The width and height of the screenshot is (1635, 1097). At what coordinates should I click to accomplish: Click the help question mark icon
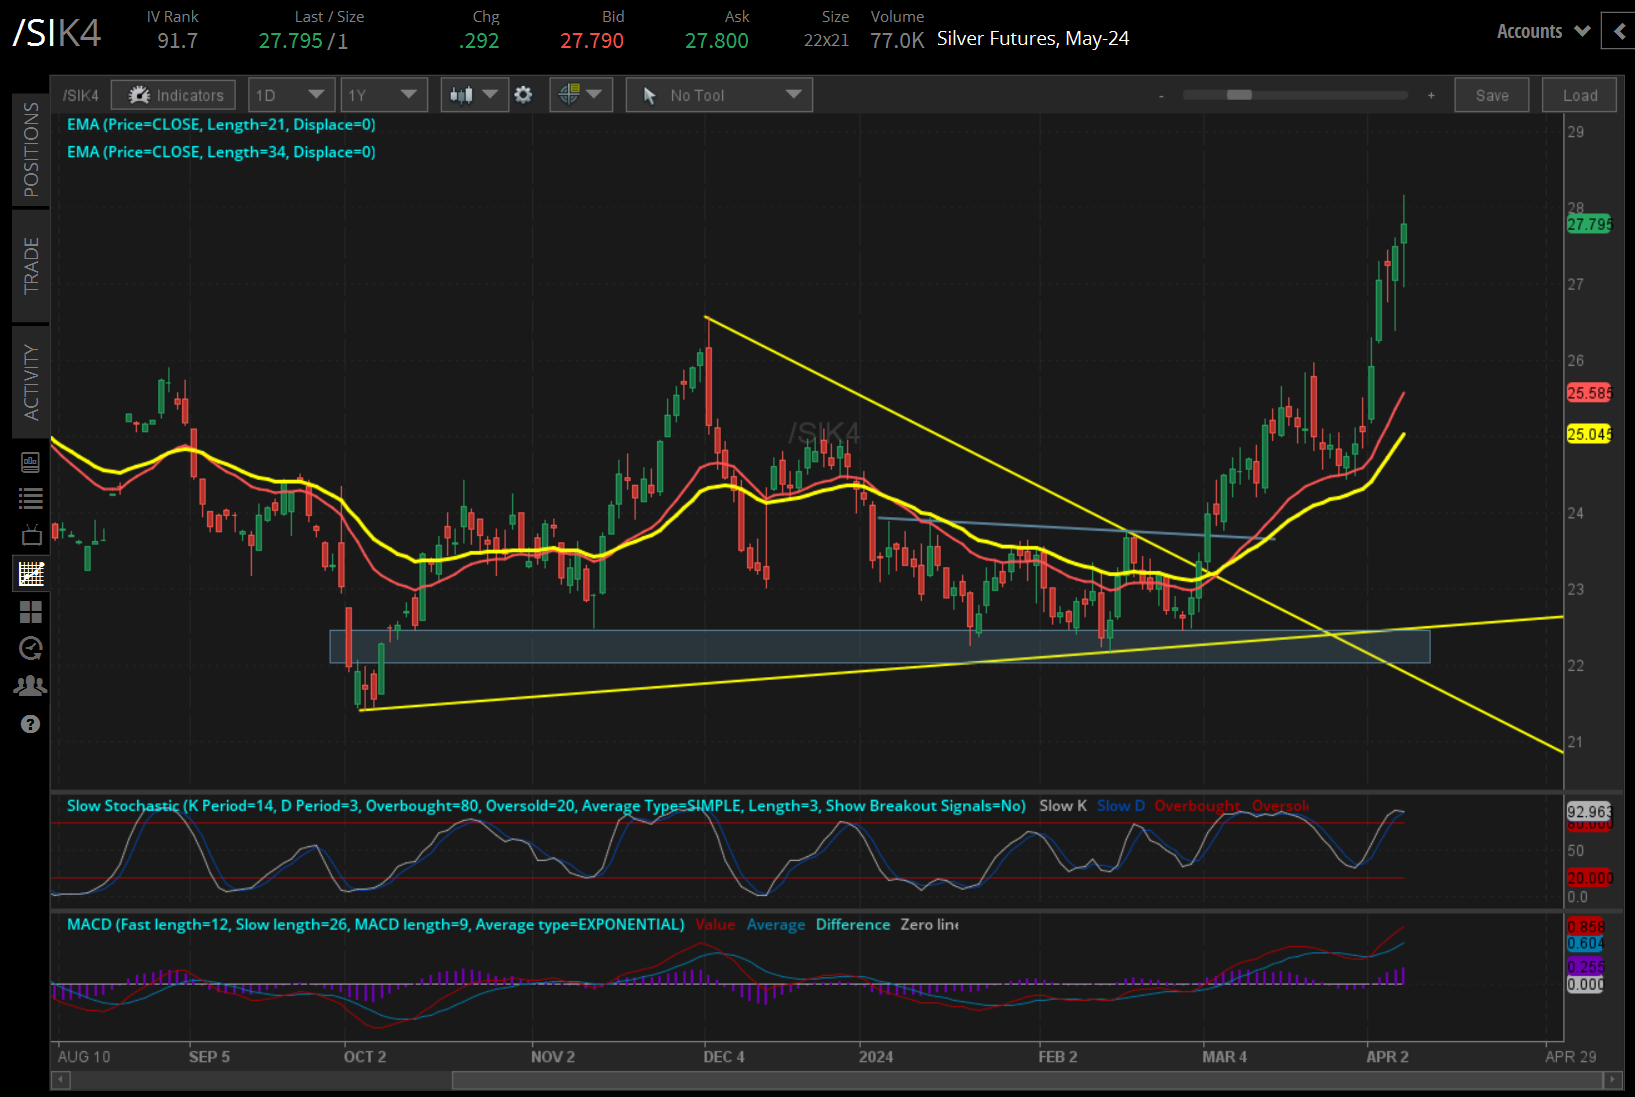click(x=31, y=724)
